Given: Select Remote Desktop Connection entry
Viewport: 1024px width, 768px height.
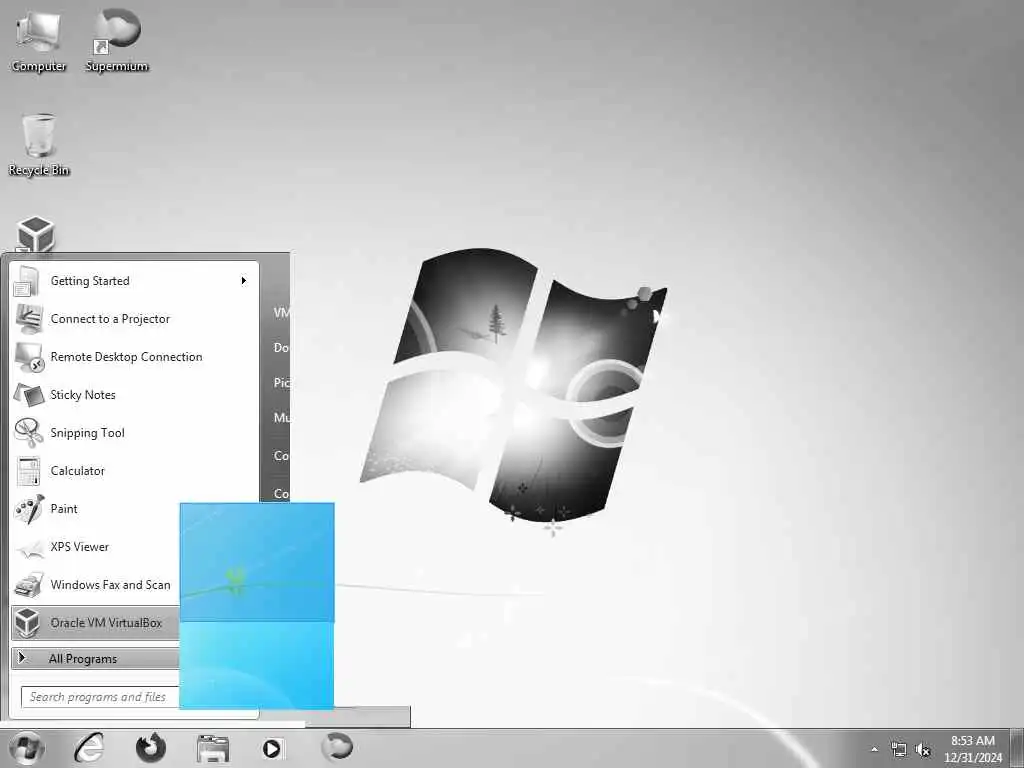Looking at the screenshot, I should coord(135,357).
